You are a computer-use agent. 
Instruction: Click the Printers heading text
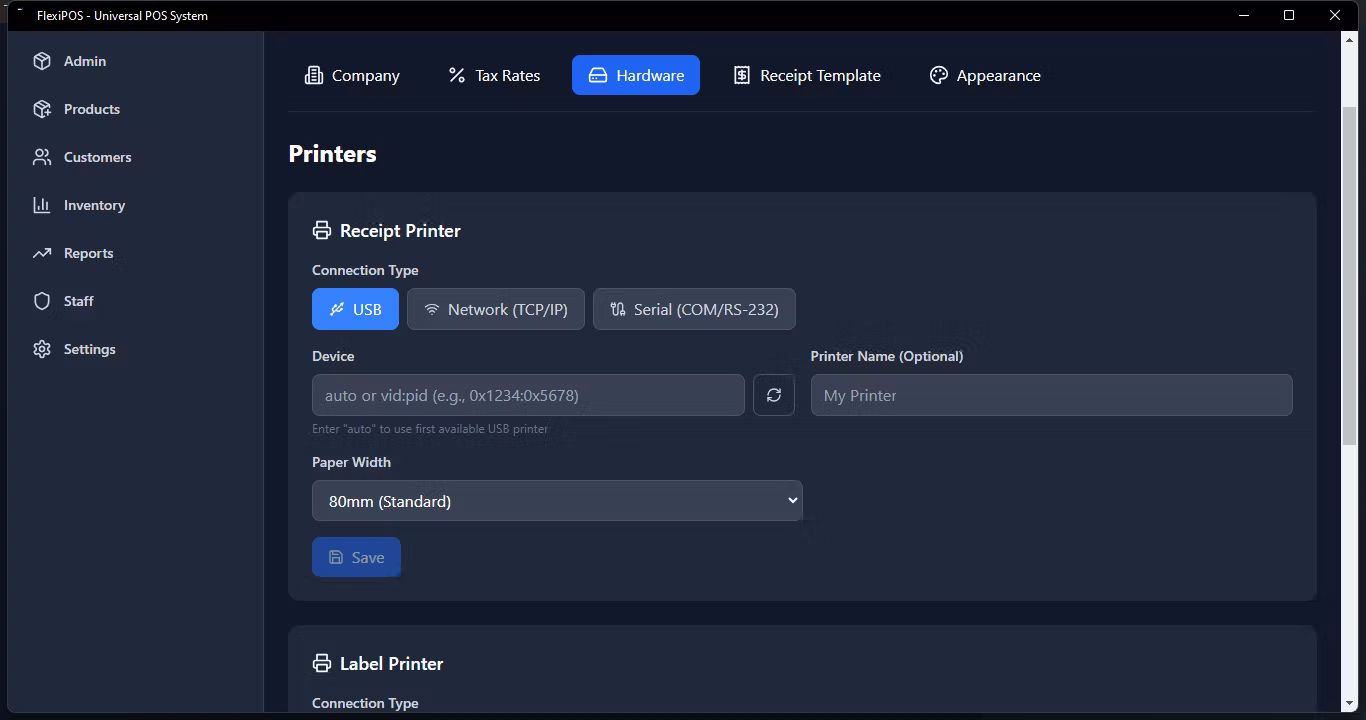[333, 154]
